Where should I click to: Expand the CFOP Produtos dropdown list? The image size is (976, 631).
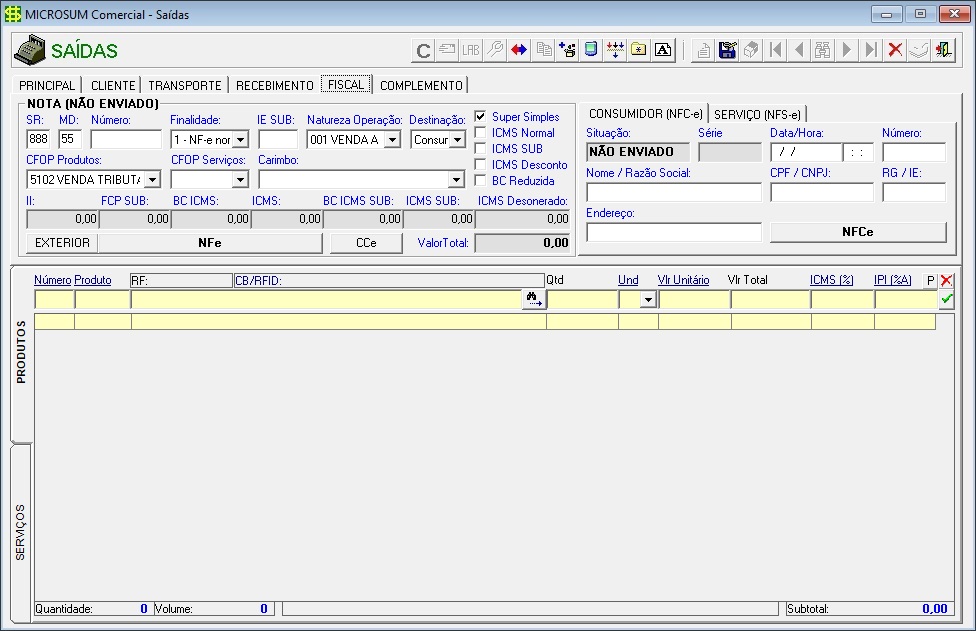pos(152,180)
